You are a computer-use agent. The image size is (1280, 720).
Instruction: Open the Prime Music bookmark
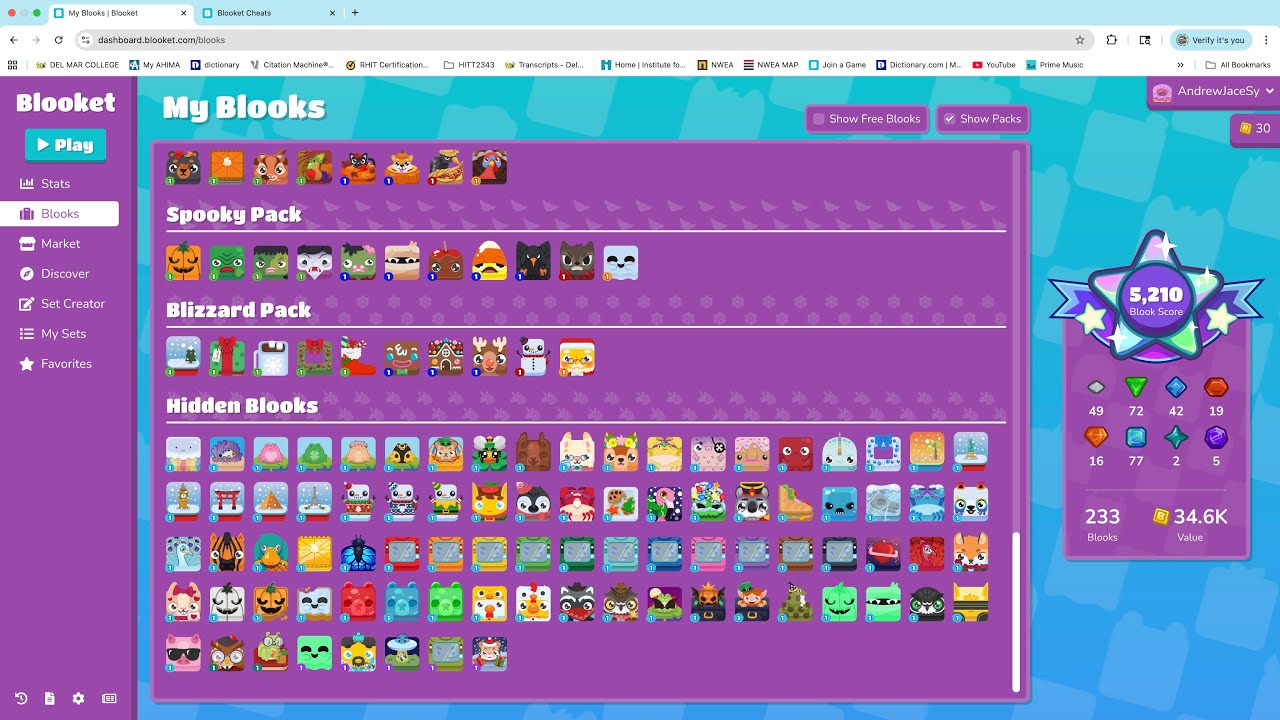pyautogui.click(x=1054, y=65)
